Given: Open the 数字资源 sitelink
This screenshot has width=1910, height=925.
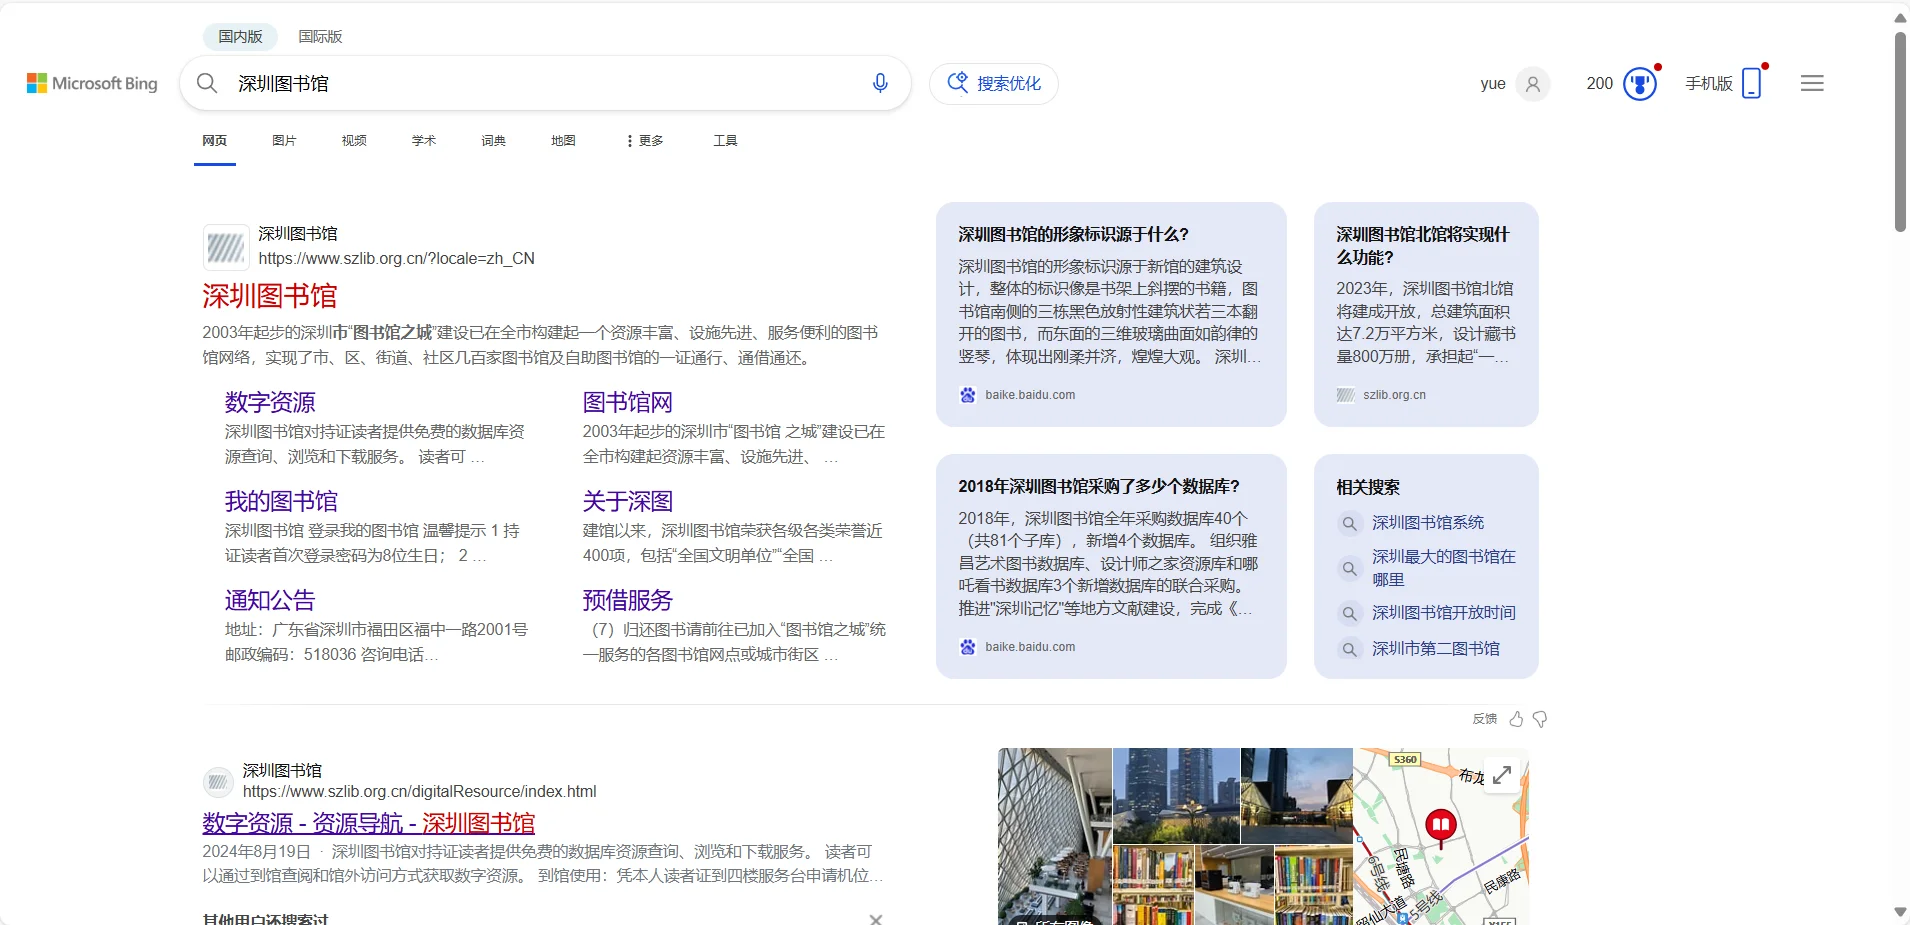Looking at the screenshot, I should (x=270, y=402).
